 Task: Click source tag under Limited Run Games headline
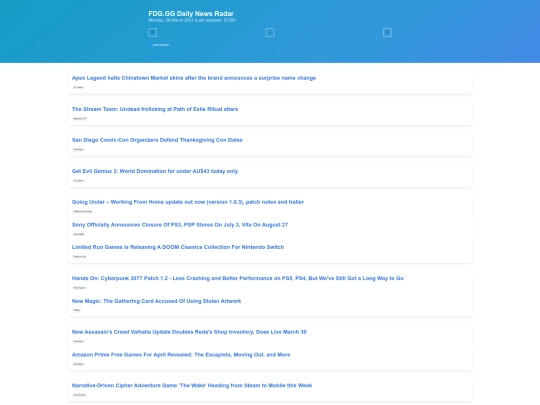coord(79,257)
